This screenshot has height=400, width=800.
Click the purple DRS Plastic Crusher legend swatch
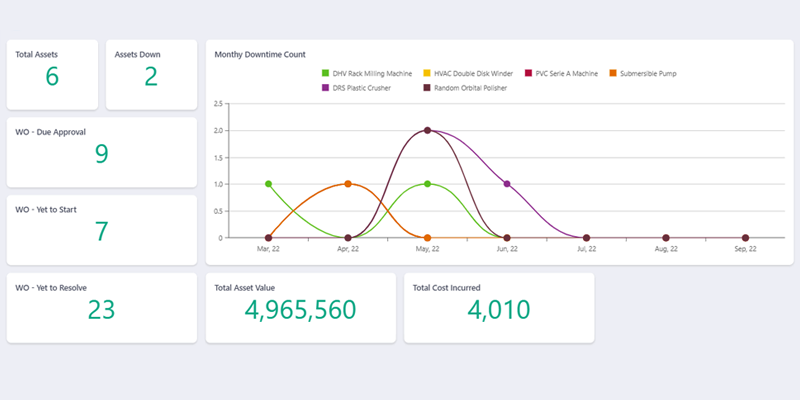point(326,88)
